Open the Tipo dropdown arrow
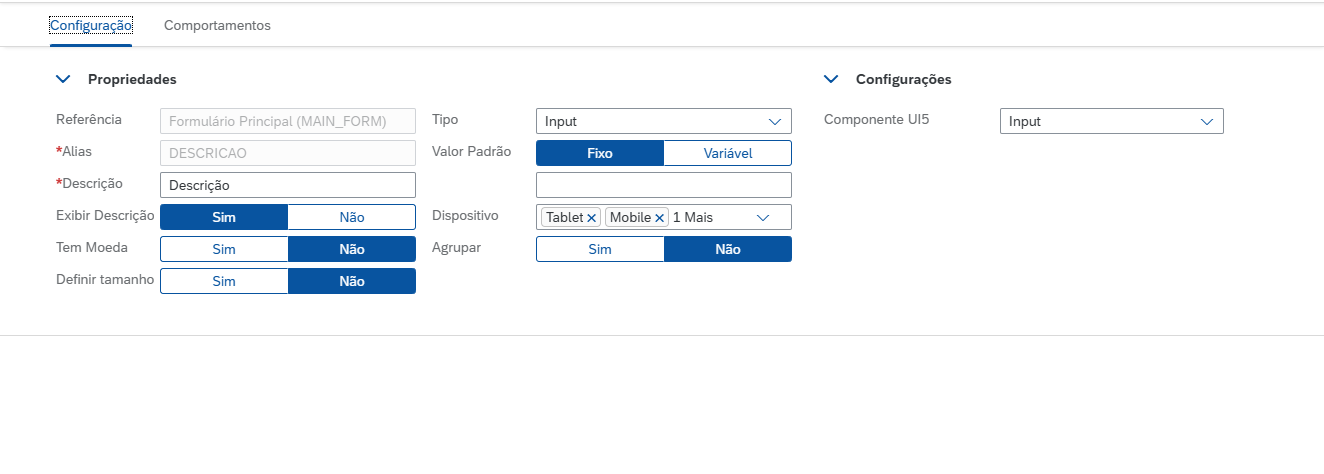Image resolution: width=1324 pixels, height=474 pixels. (775, 121)
